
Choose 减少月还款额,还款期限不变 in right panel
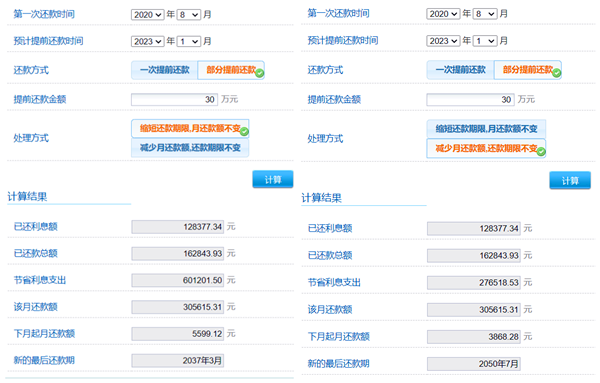pos(486,148)
